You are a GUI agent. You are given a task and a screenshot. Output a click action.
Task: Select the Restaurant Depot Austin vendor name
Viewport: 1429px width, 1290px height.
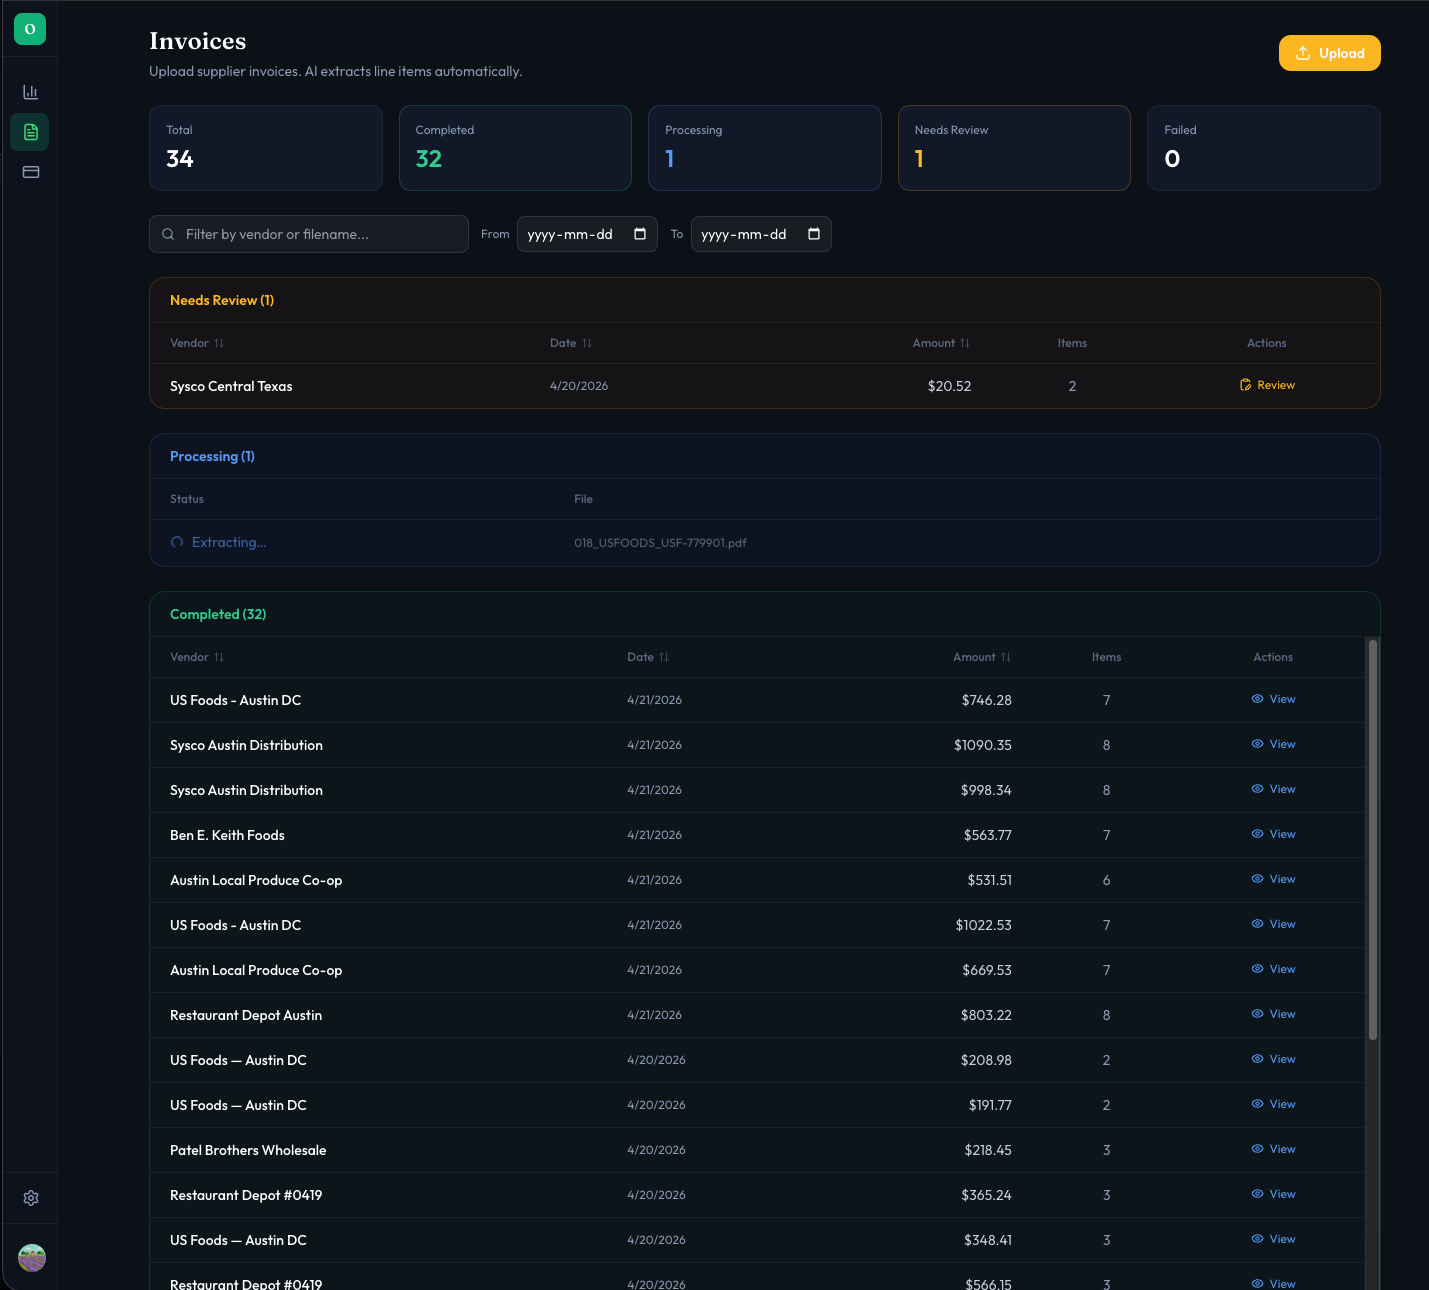(246, 1015)
